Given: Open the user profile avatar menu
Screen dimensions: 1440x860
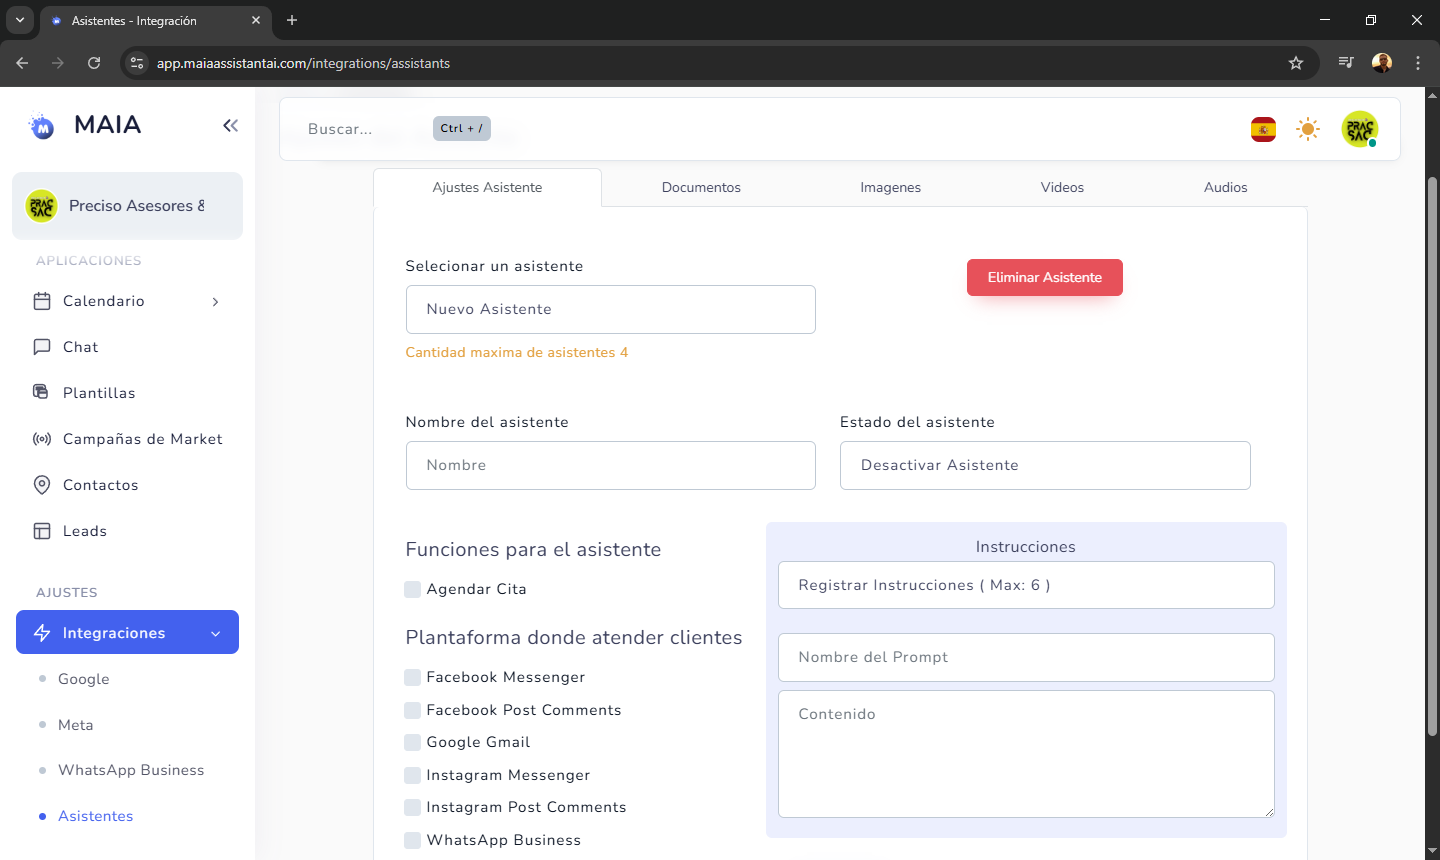Looking at the screenshot, I should pyautogui.click(x=1359, y=129).
